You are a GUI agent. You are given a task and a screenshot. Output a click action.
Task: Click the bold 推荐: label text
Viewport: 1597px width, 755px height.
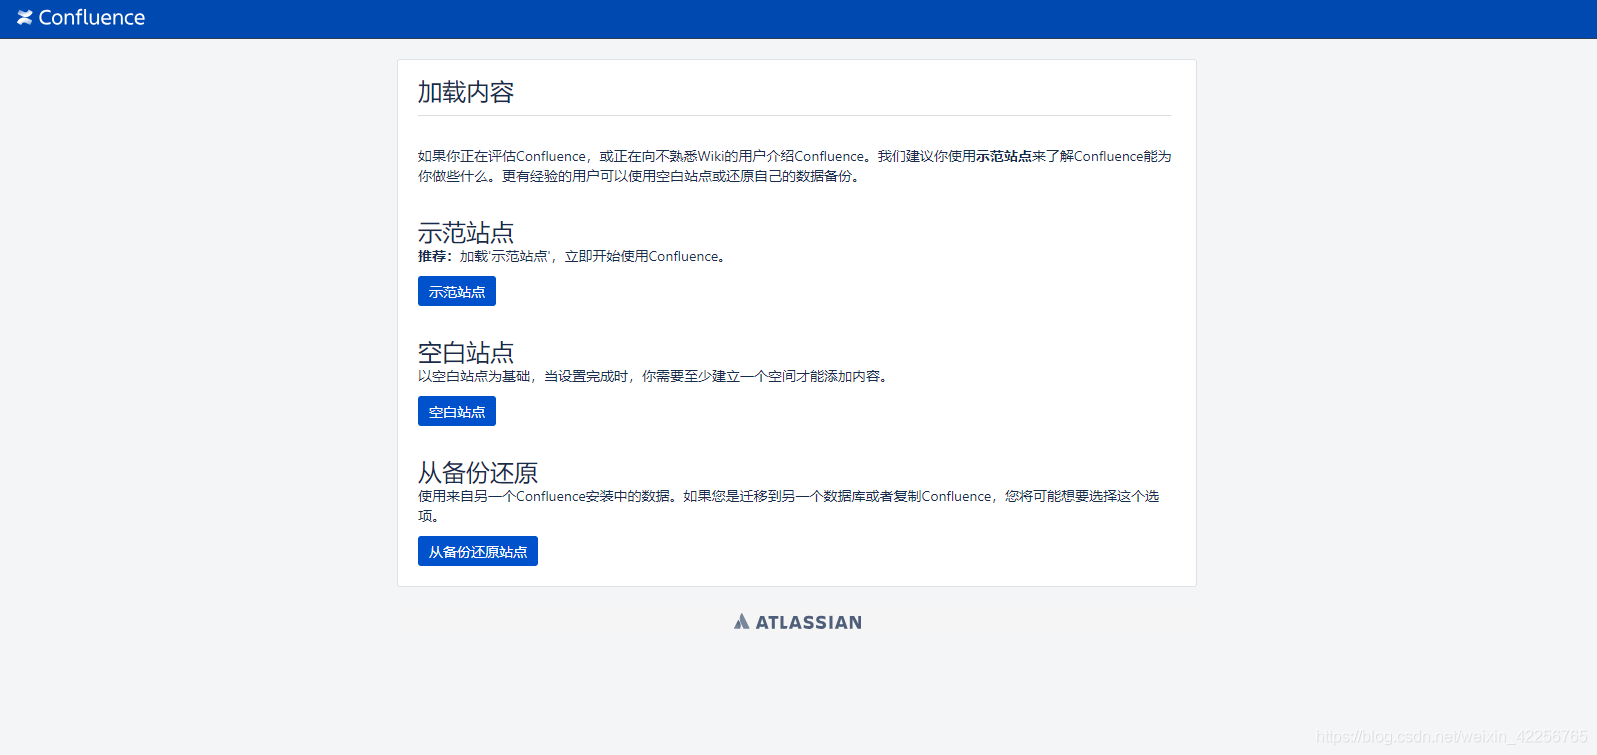pyautogui.click(x=435, y=256)
